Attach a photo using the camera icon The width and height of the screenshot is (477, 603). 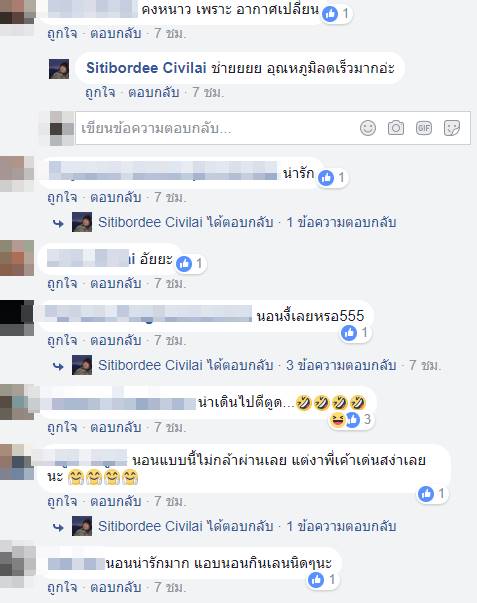395,128
